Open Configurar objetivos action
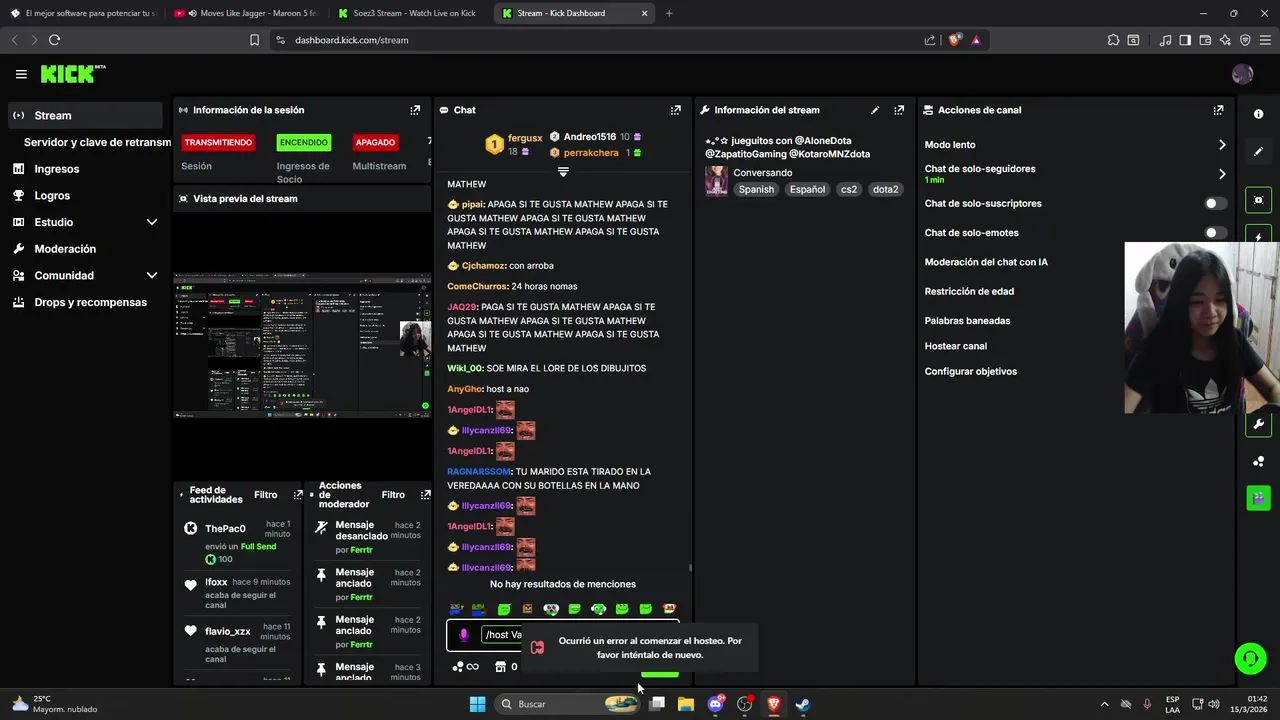Image resolution: width=1280 pixels, height=720 pixels. (970, 371)
